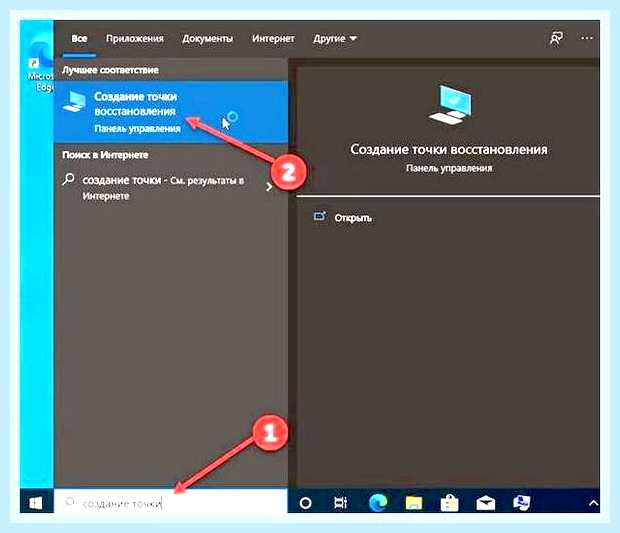Screen dimensions: 620x533
Task: Switch to the Документы tab
Action: tap(208, 39)
